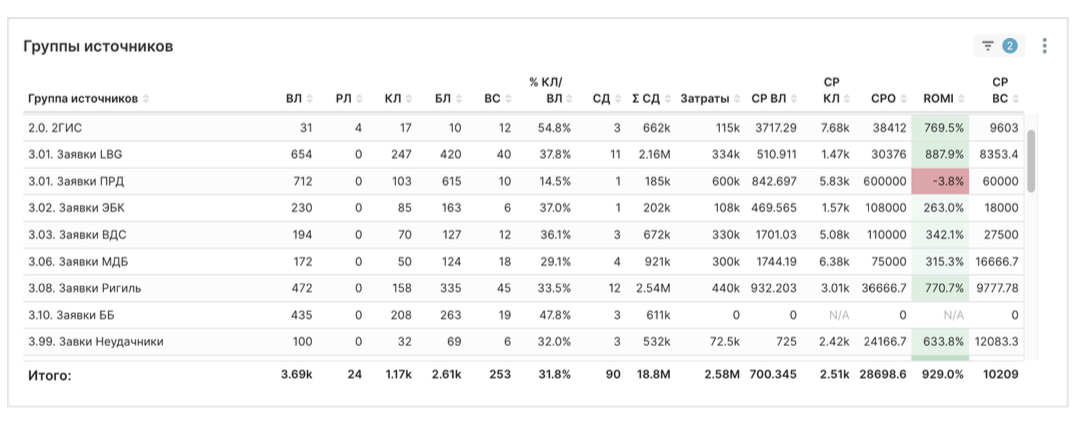This screenshot has width=1084, height=428.
Task: Click sort arrows next to БЛ
Action: (x=459, y=99)
